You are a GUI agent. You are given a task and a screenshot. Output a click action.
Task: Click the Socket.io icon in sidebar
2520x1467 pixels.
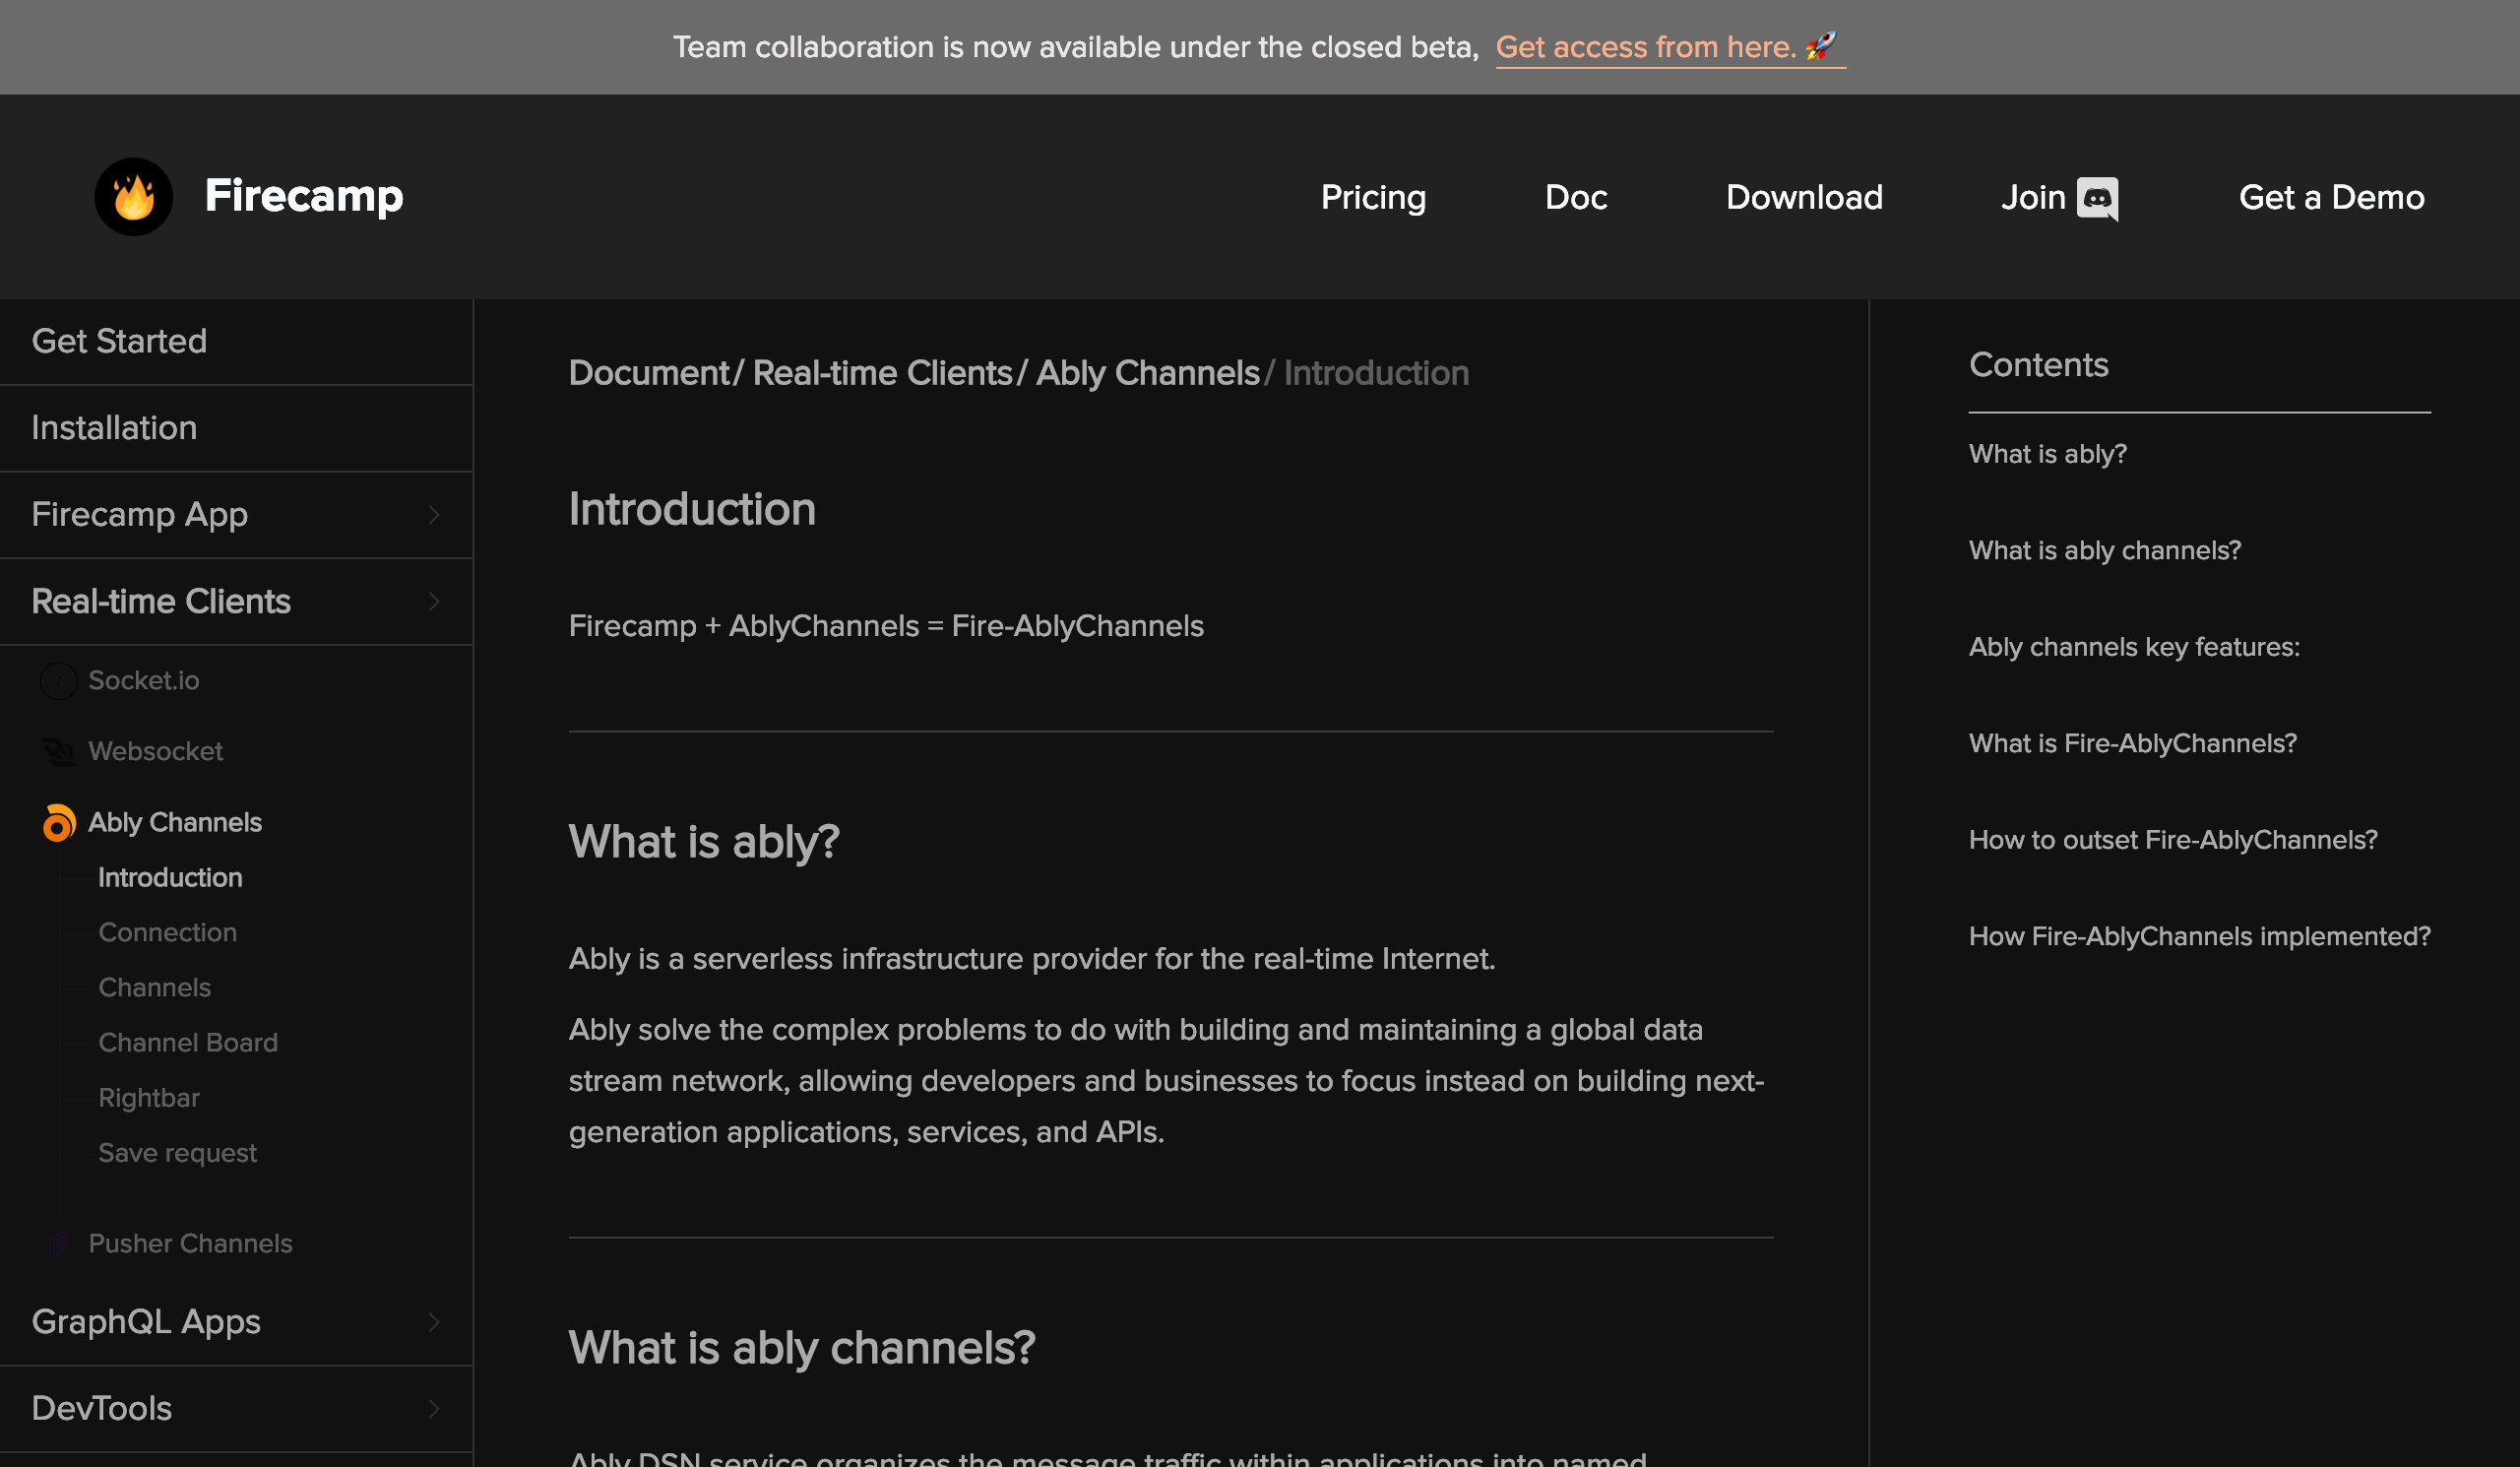(58, 681)
